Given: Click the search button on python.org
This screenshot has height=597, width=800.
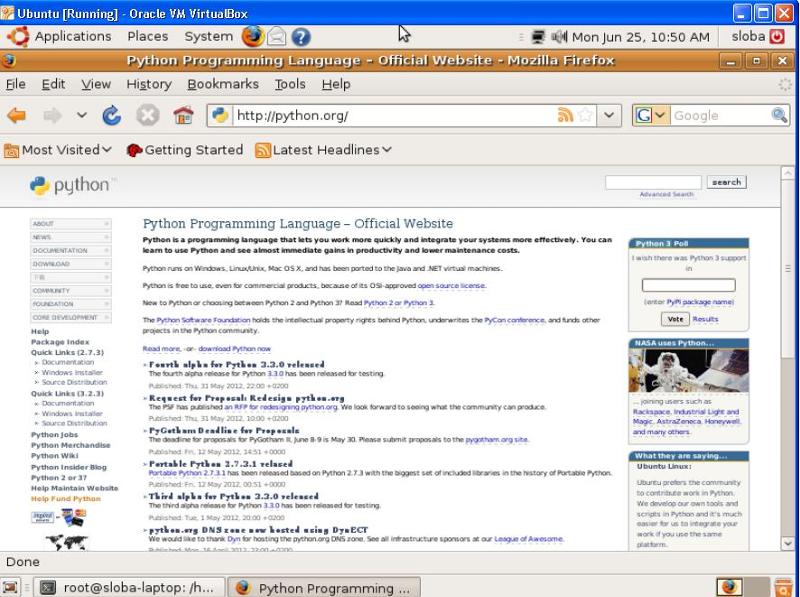Looking at the screenshot, I should [x=727, y=182].
